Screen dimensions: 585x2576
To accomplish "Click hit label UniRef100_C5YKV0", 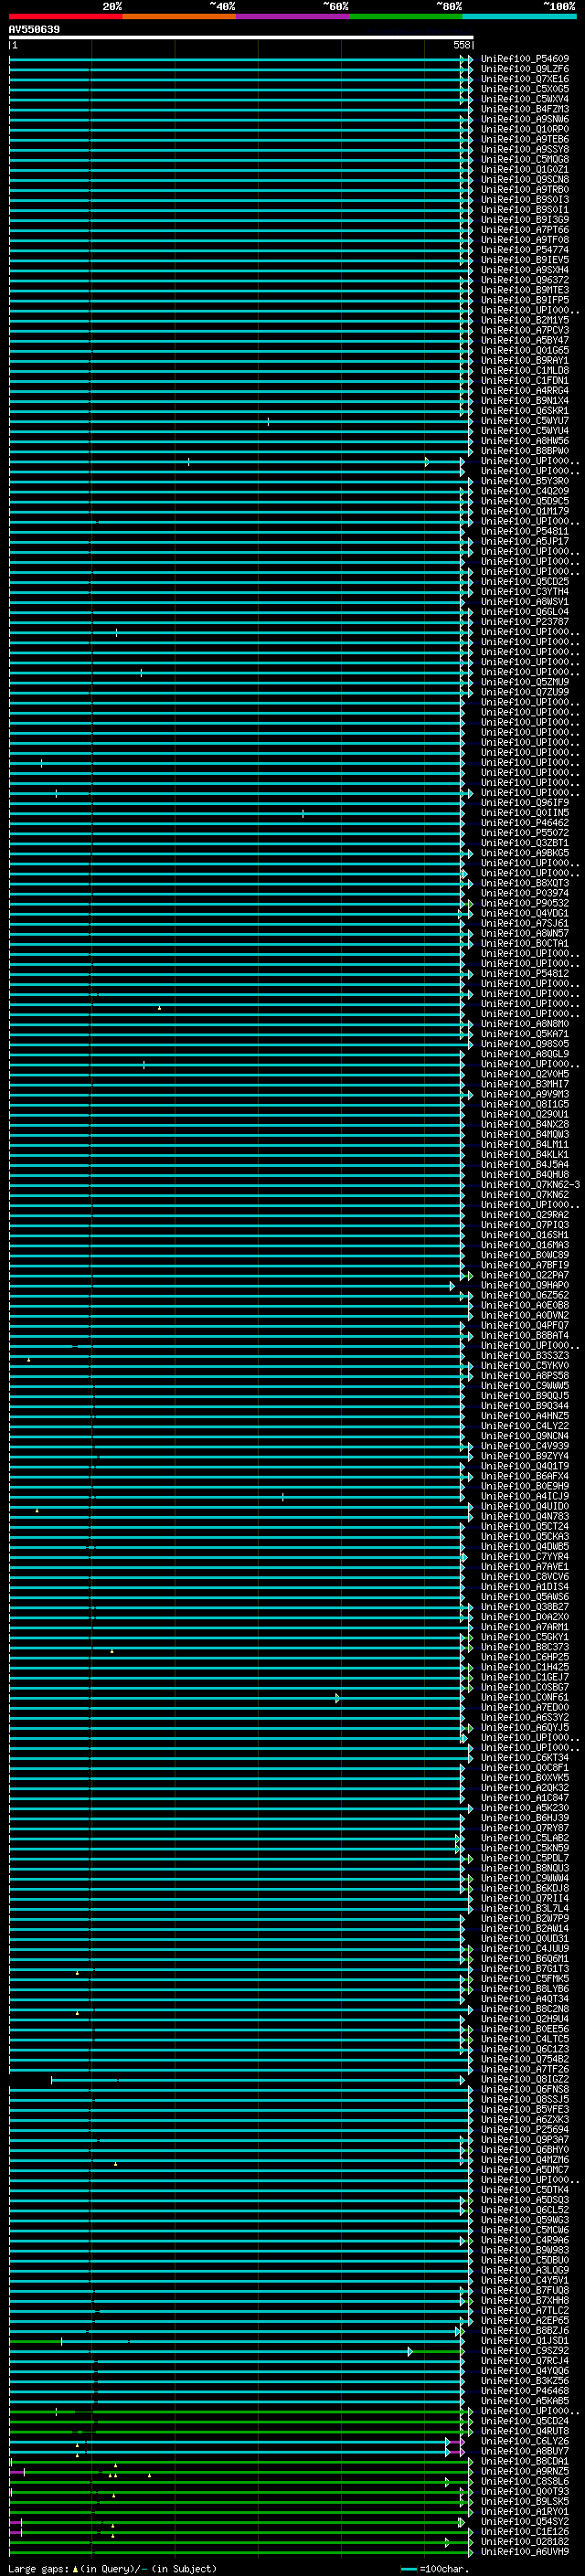I will coord(524,1366).
